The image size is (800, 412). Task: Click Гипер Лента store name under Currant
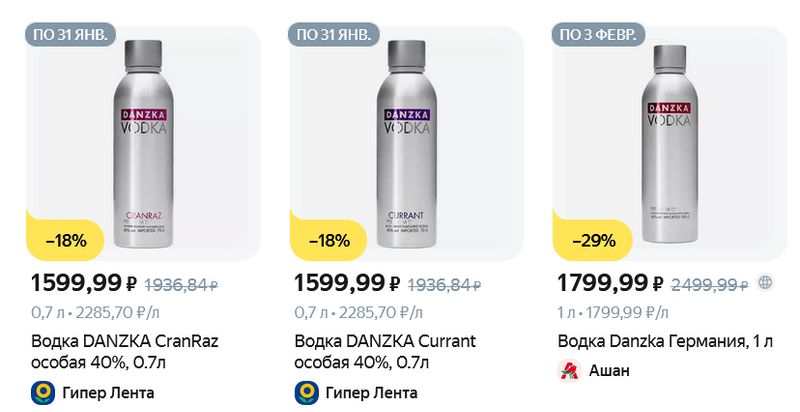pyautogui.click(x=372, y=391)
